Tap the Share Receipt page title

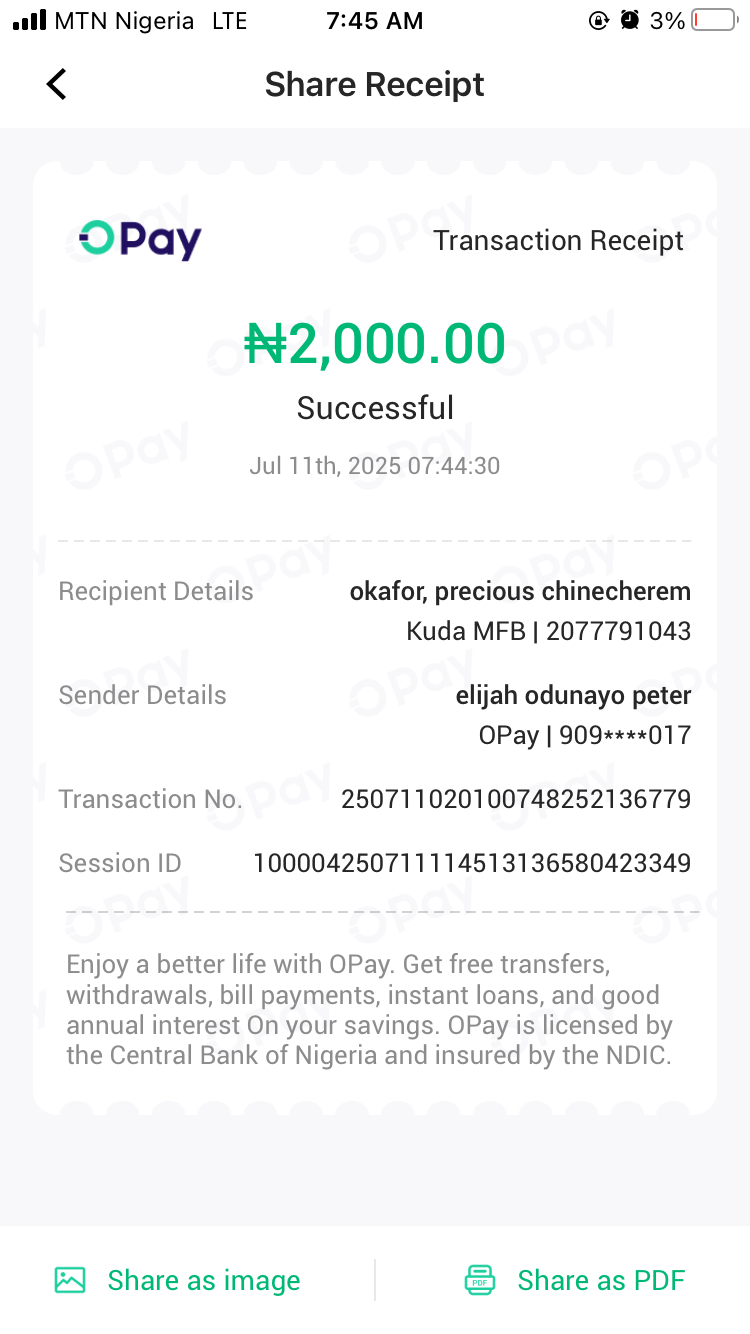coord(374,85)
